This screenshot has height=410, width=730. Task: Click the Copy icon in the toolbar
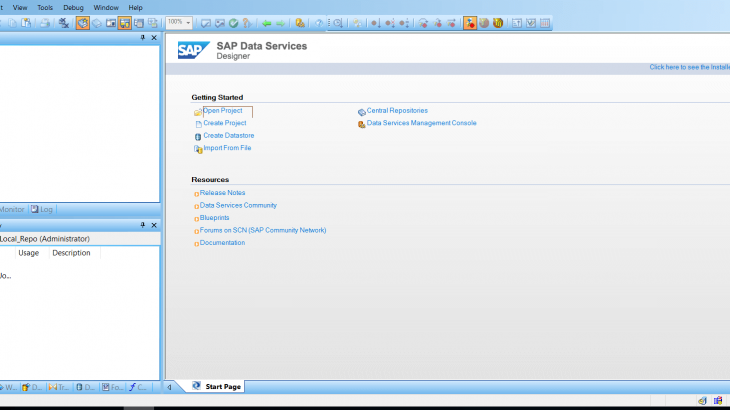[13, 23]
